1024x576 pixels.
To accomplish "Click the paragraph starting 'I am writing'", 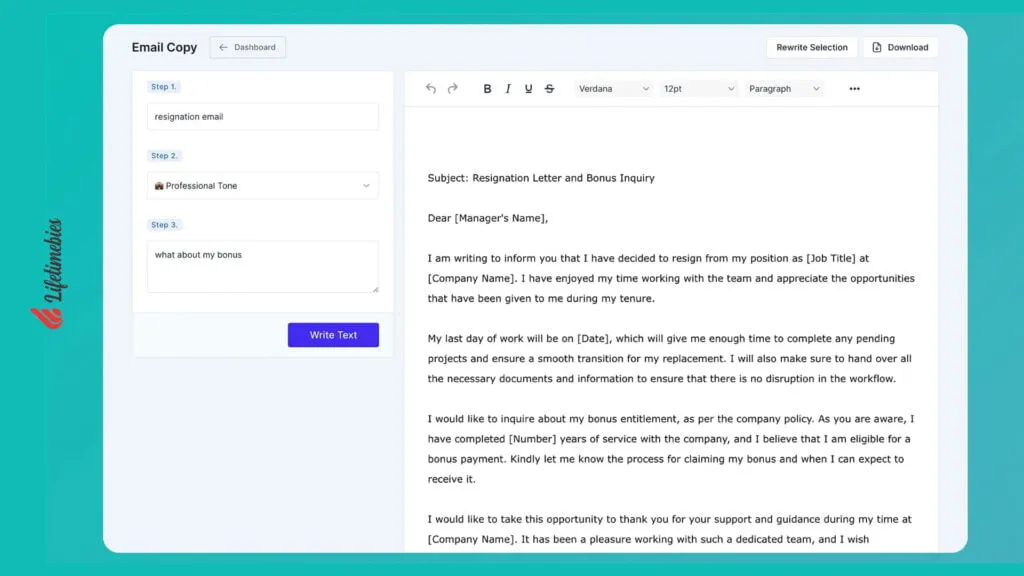I will pyautogui.click(x=671, y=278).
